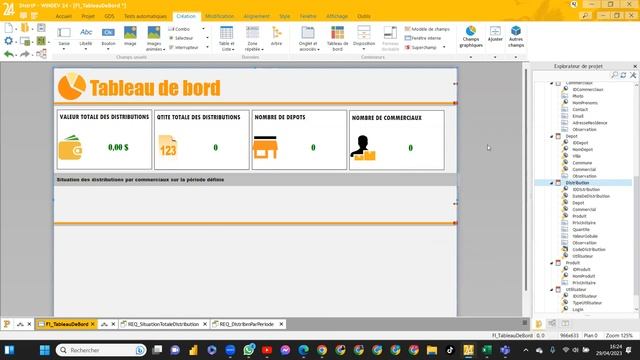Insert a Saisie edit control
The width and height of the screenshot is (640, 360).
tap(64, 36)
